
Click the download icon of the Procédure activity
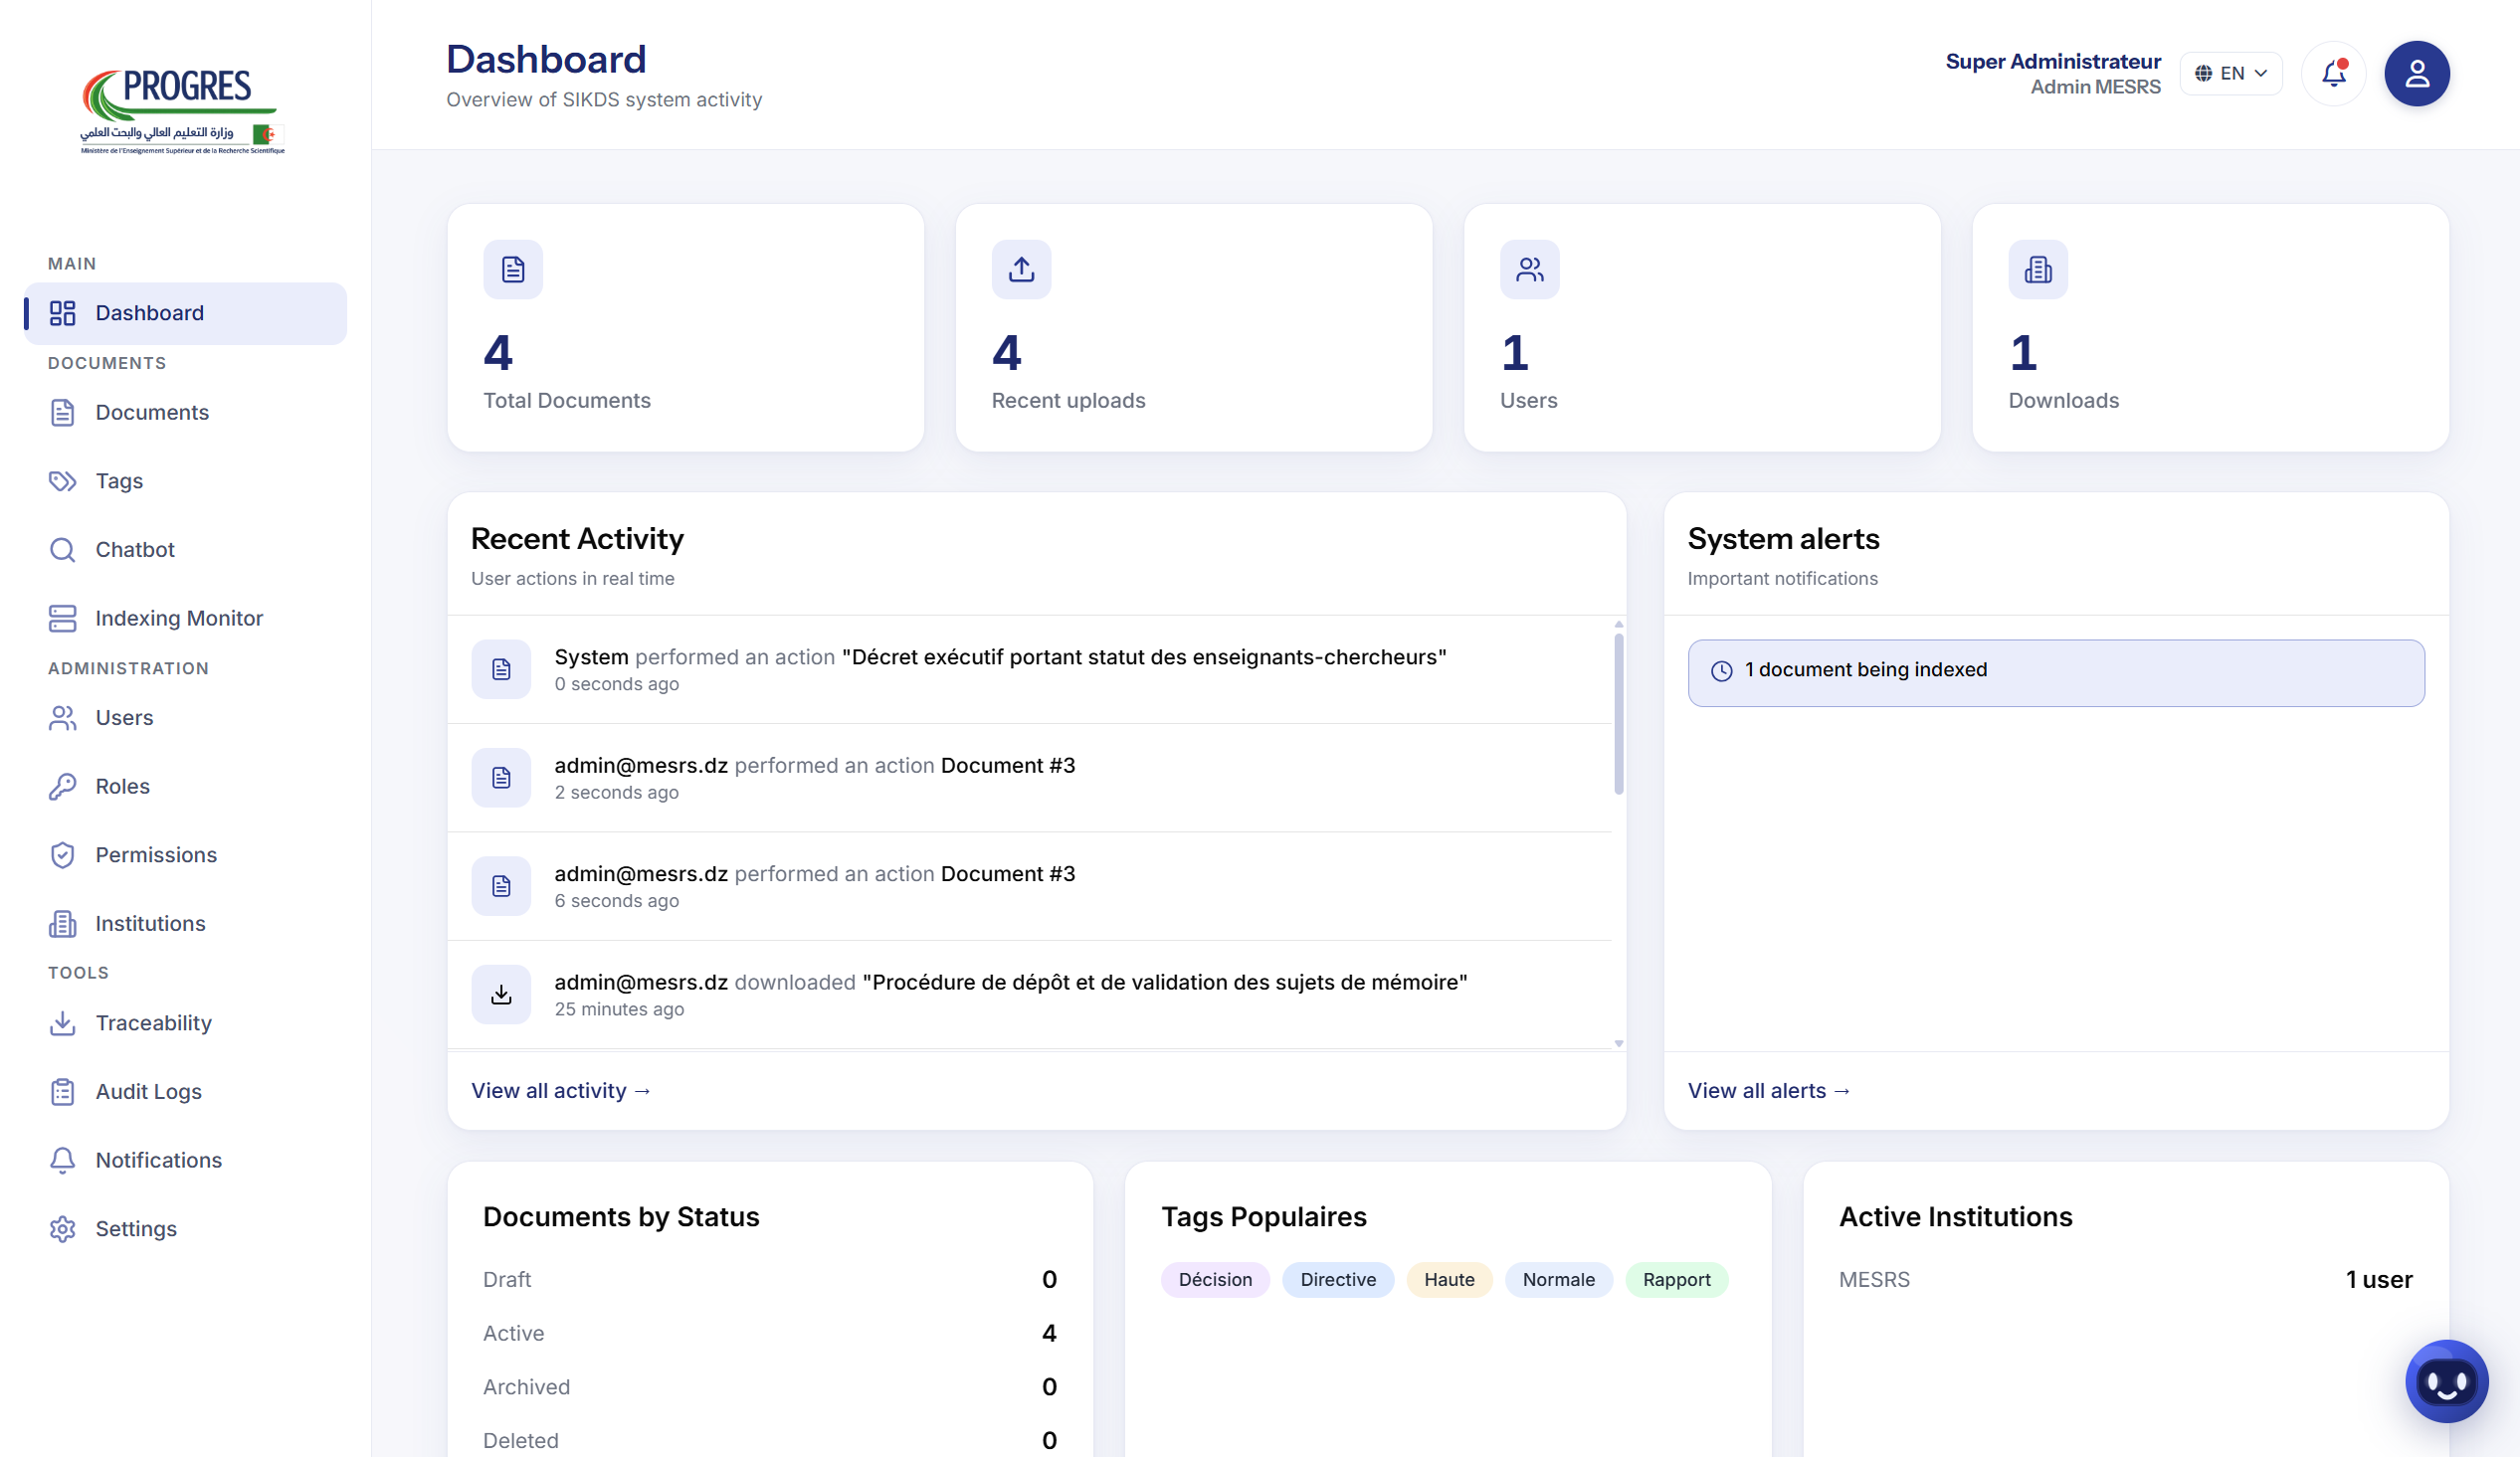(501, 994)
